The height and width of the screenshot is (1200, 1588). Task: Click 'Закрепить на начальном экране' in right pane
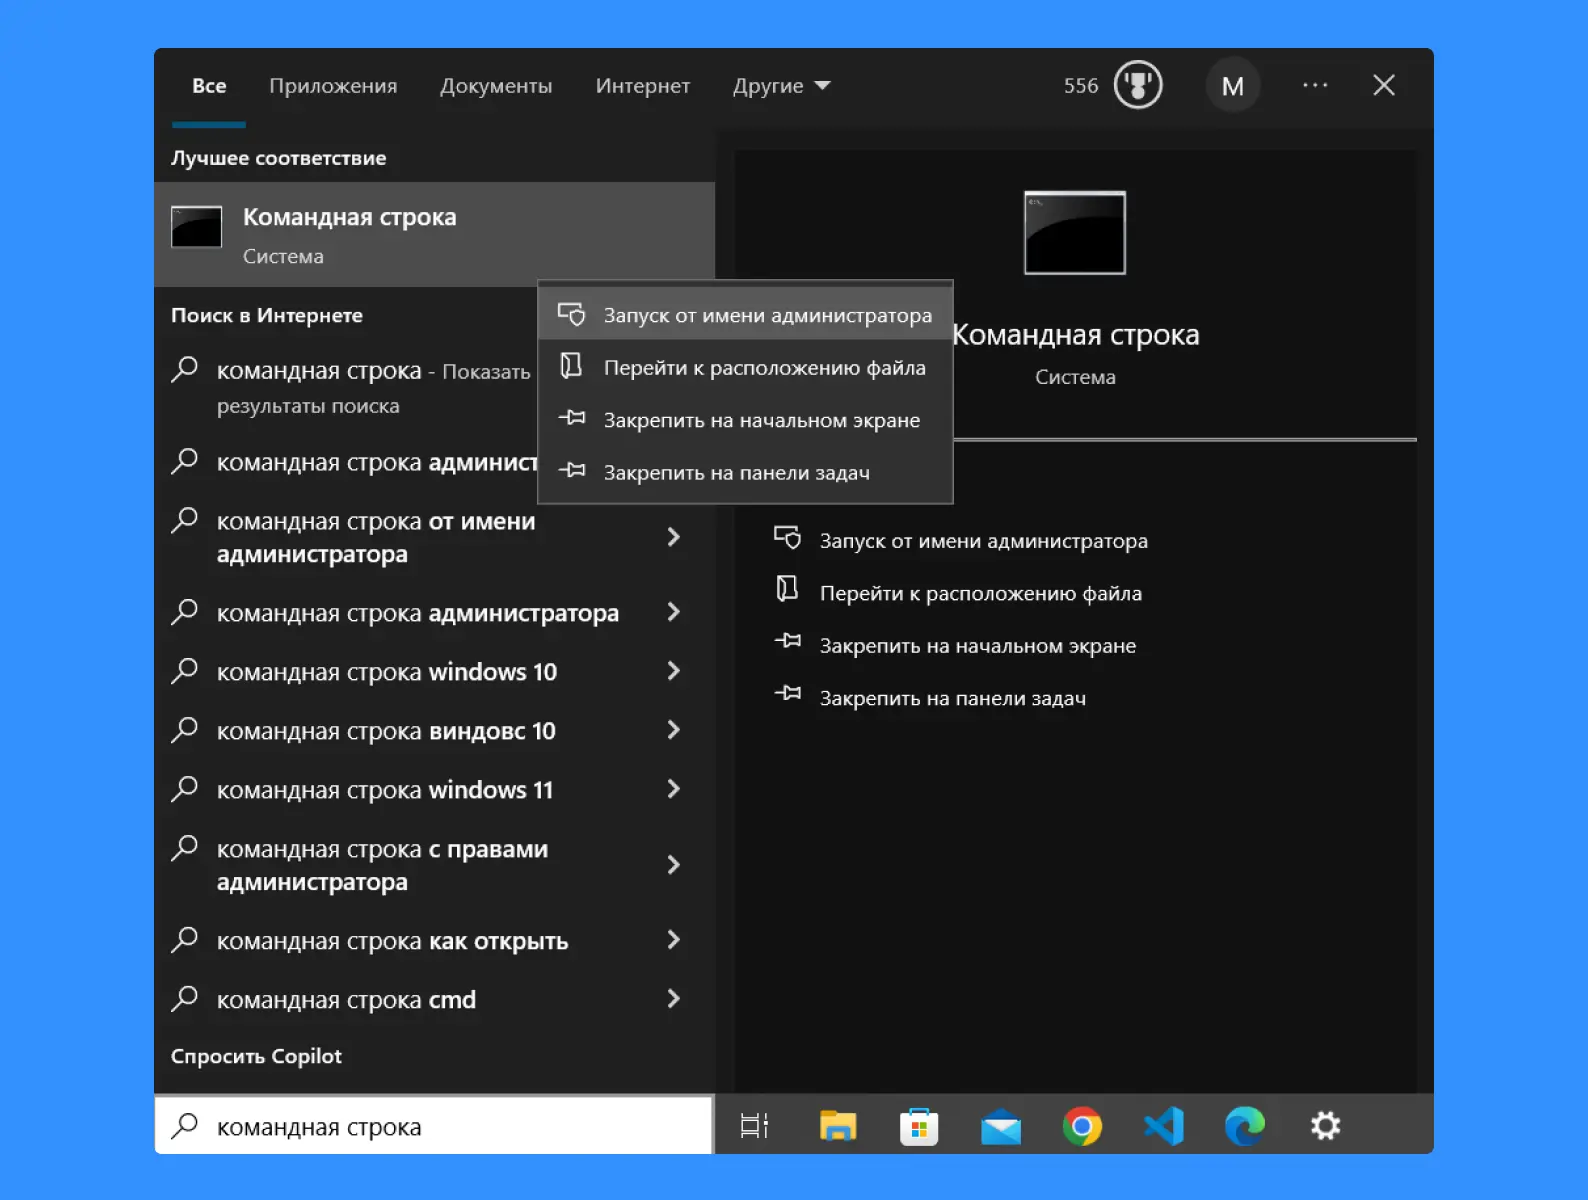click(x=977, y=645)
